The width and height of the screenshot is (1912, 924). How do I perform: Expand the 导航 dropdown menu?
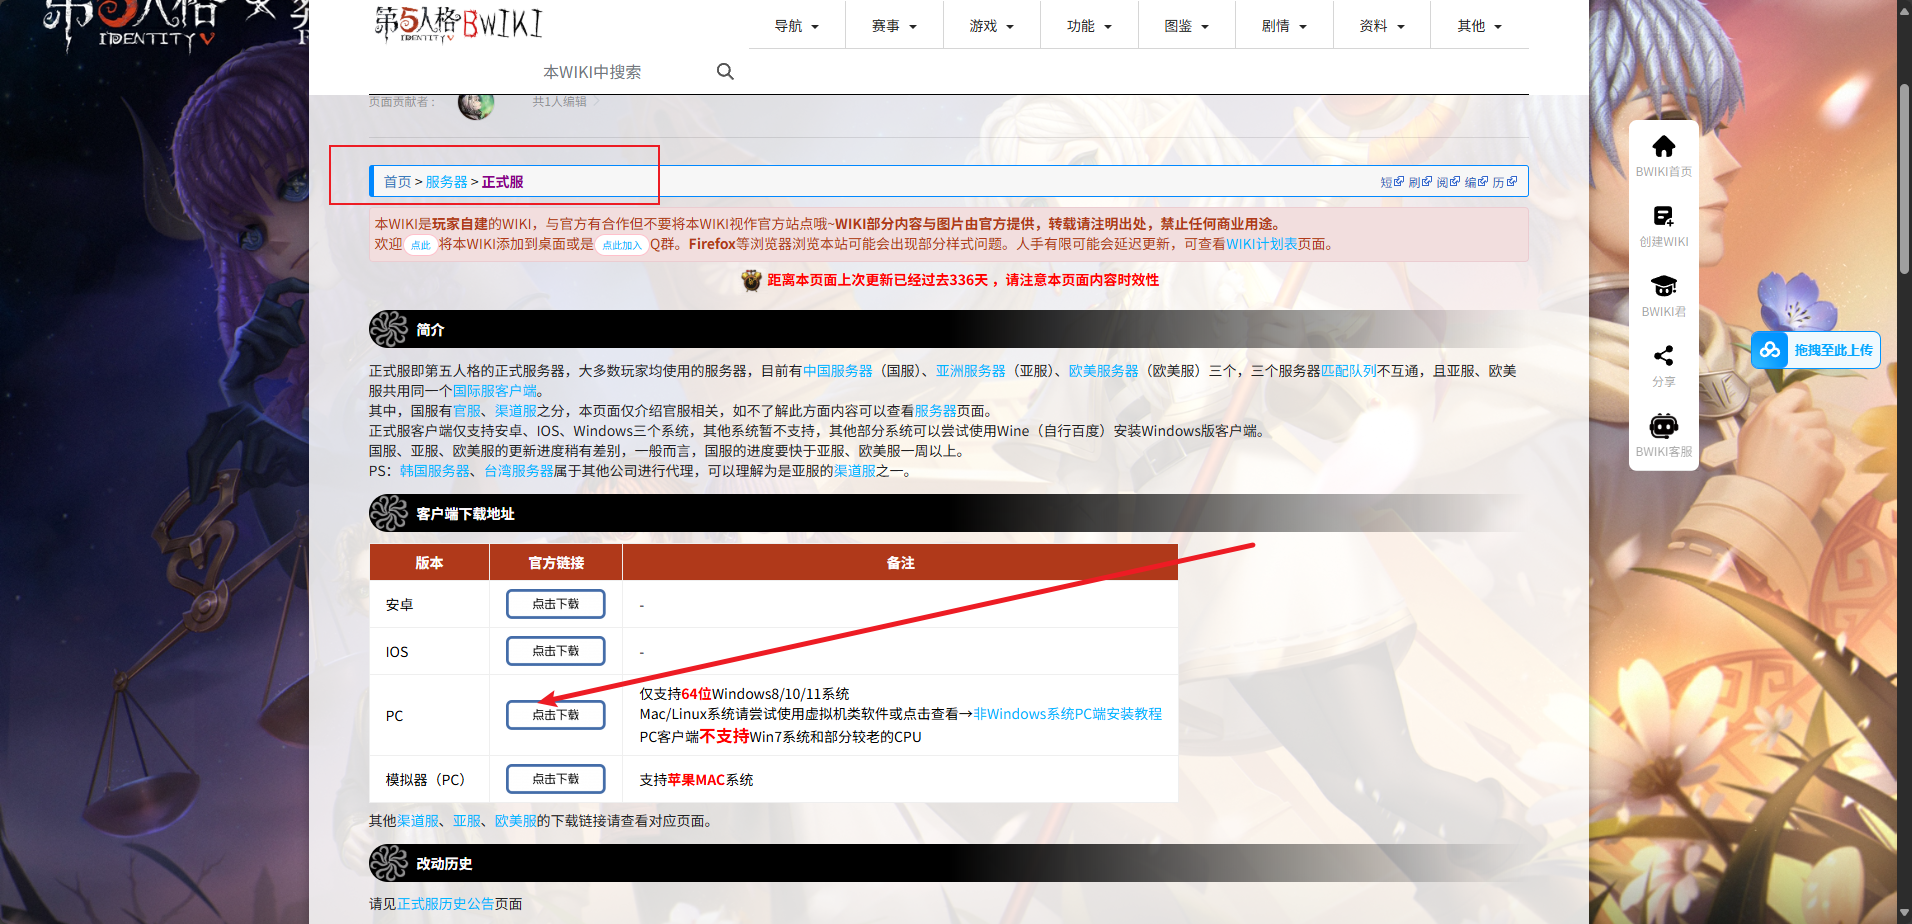(797, 26)
